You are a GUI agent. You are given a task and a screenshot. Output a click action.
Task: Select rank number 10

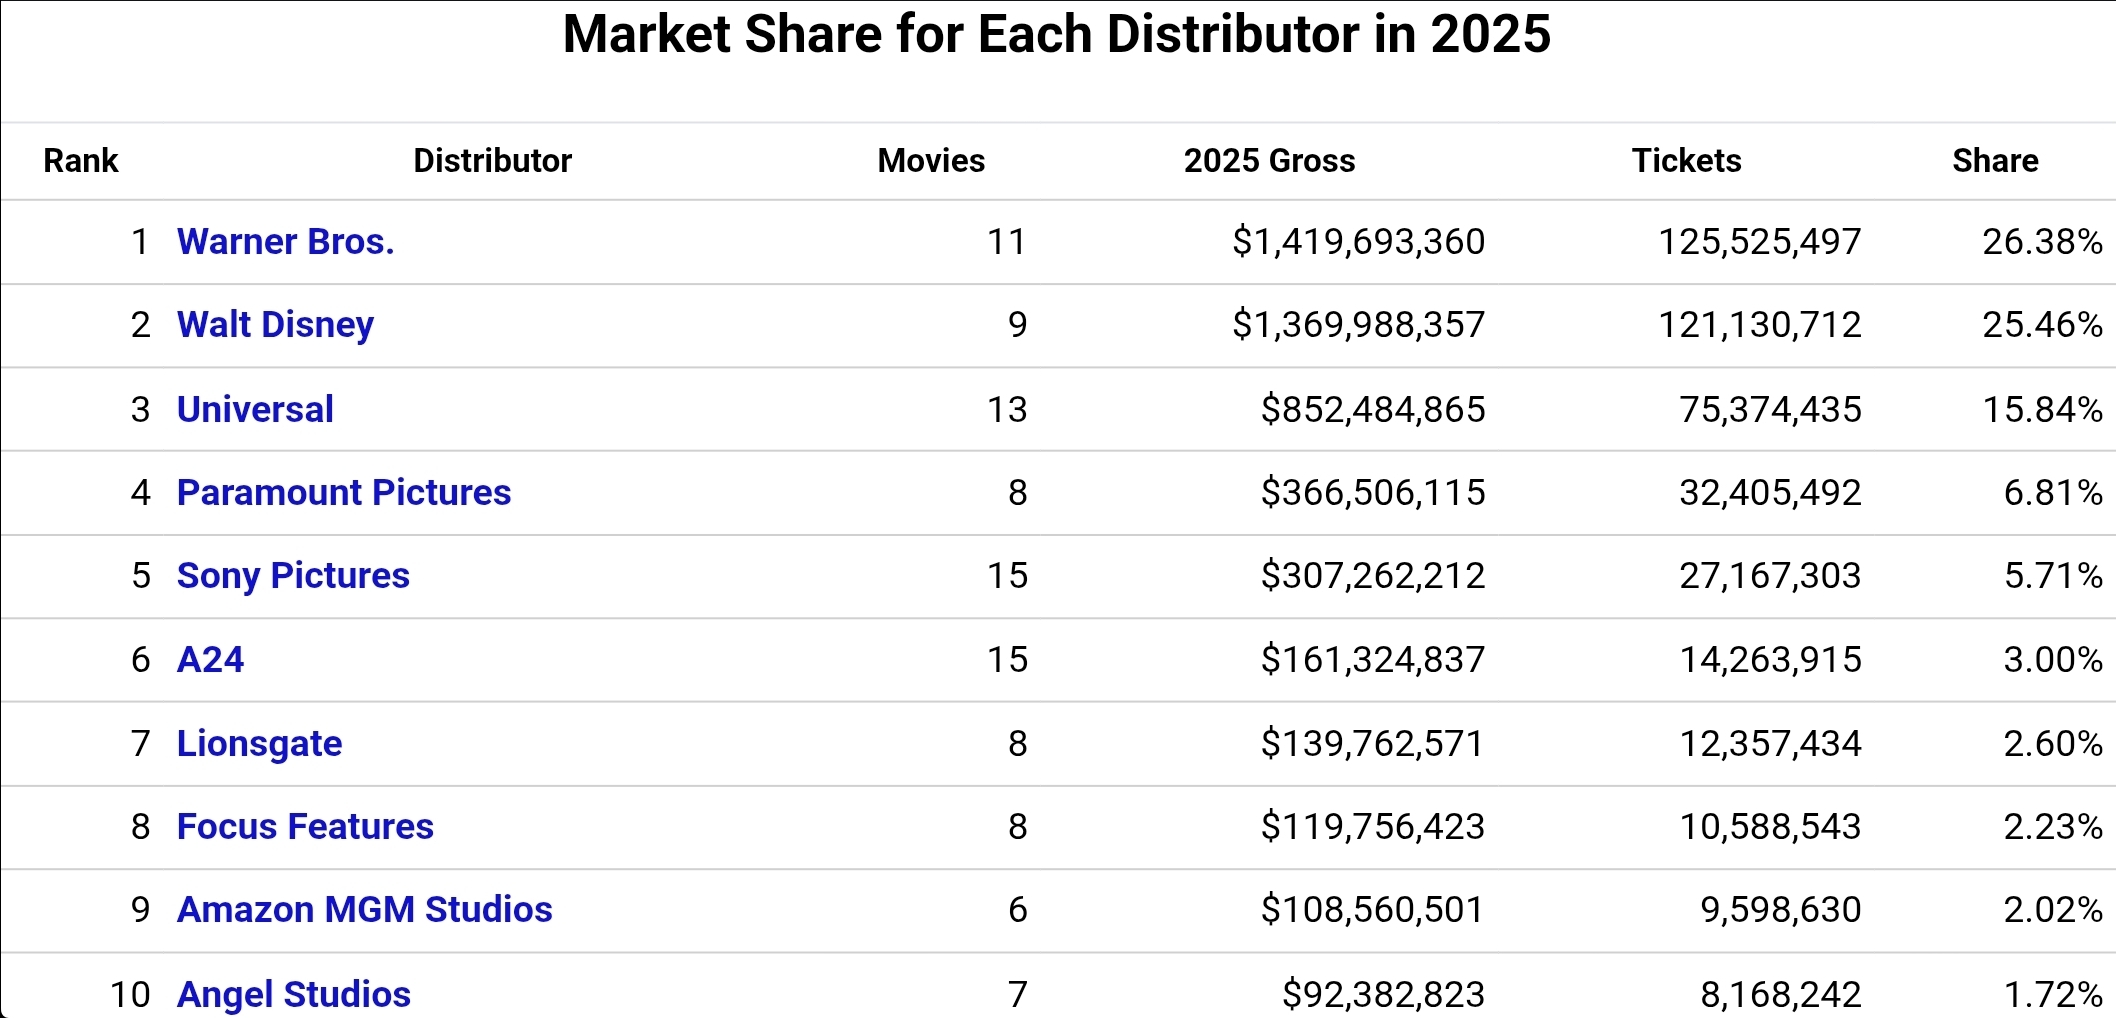[x=130, y=995]
